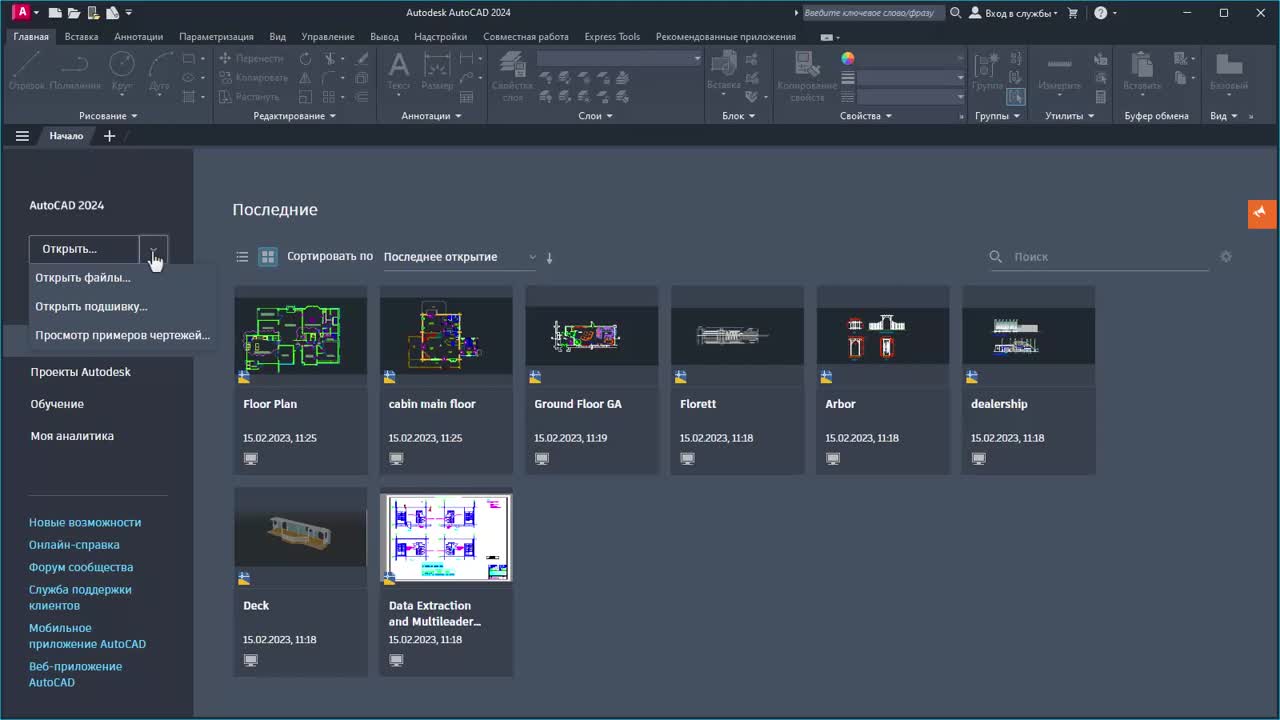Switch recent files to list view

coord(242,257)
